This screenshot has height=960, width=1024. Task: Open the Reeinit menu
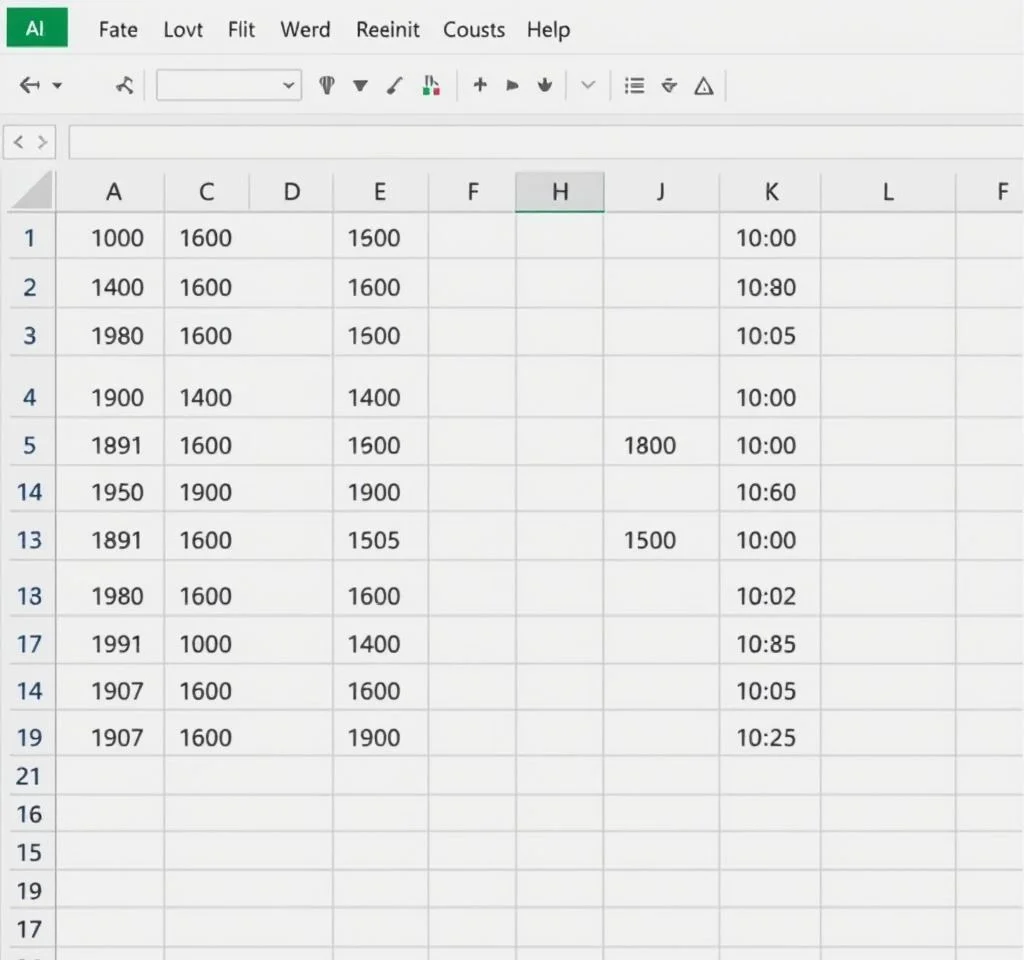(x=389, y=30)
